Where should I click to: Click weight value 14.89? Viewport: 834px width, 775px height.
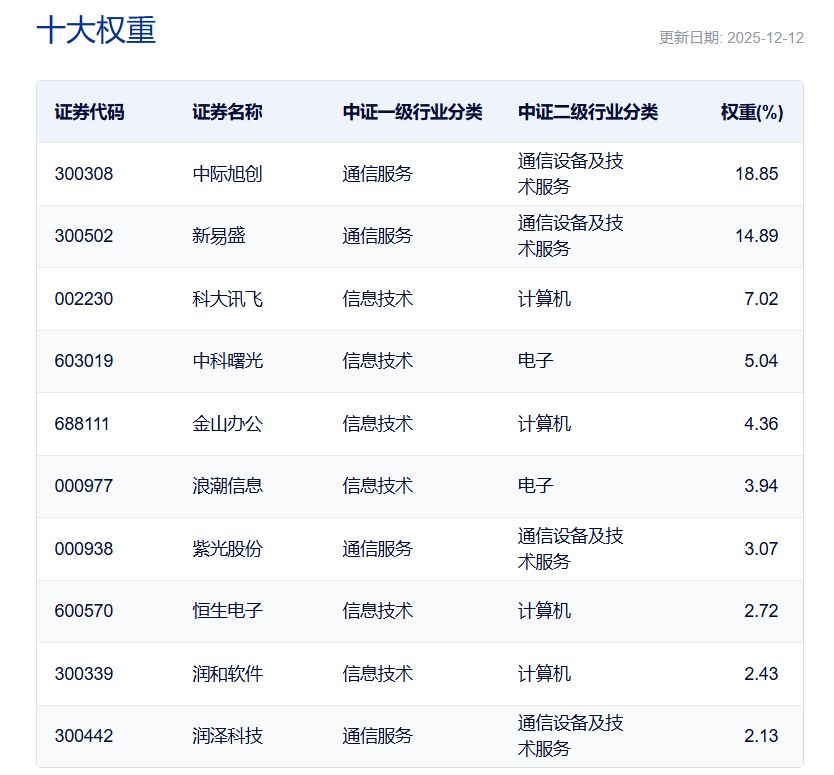coord(756,236)
